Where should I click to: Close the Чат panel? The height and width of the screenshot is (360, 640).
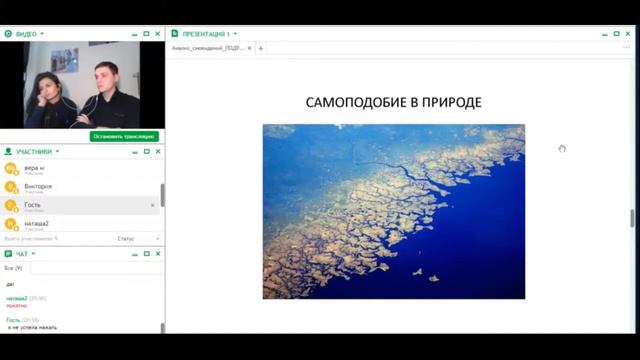click(x=158, y=254)
